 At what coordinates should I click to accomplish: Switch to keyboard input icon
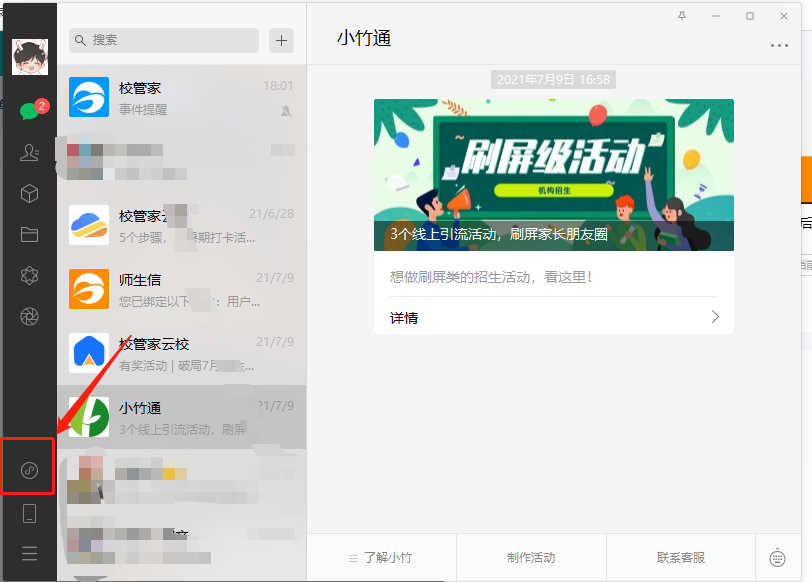pyautogui.click(x=777, y=558)
